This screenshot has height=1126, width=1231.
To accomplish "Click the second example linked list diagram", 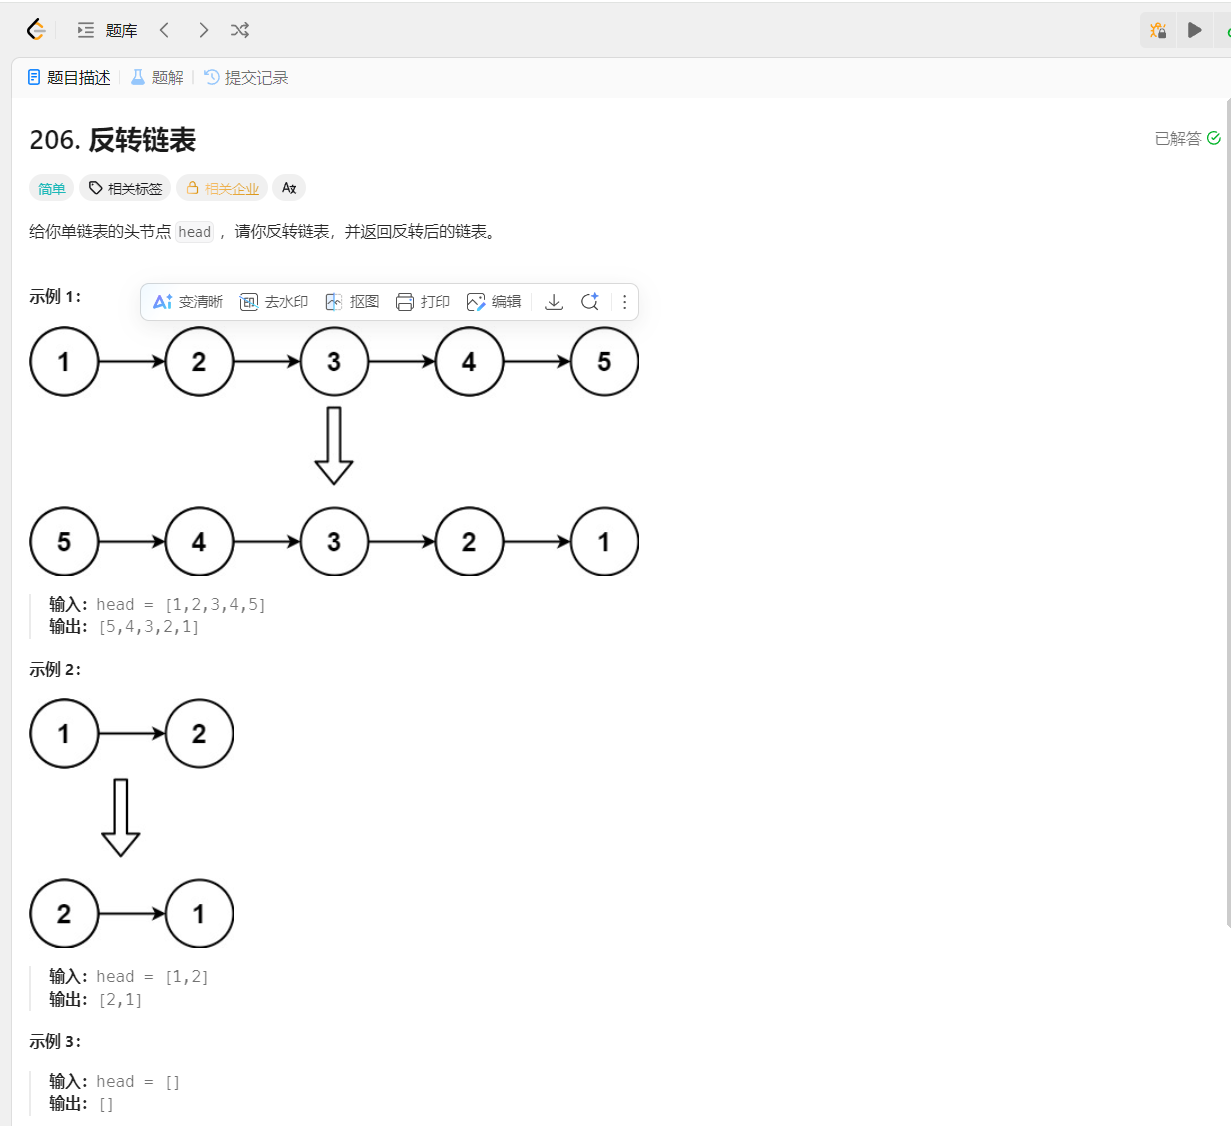I will pos(132,823).
